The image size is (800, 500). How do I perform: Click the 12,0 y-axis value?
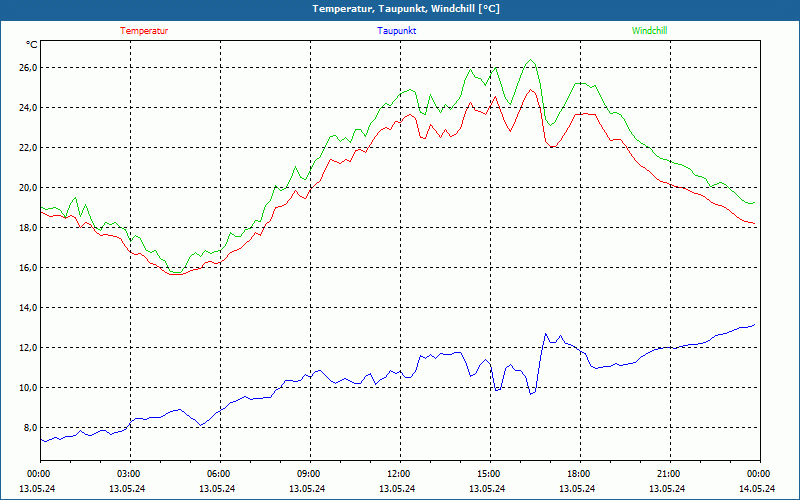click(x=28, y=347)
